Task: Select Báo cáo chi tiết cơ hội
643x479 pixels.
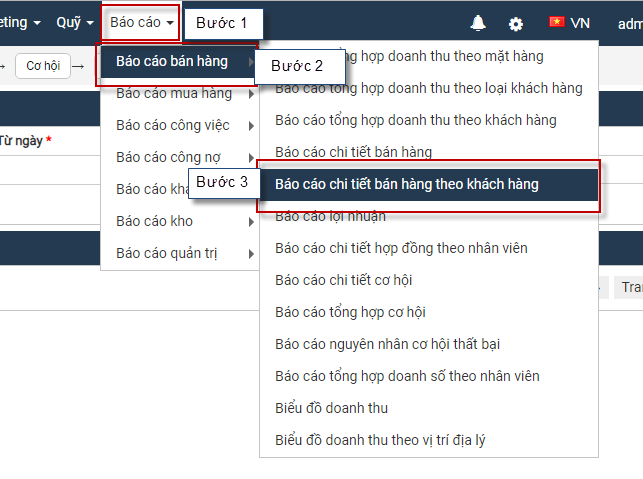Action: pyautogui.click(x=344, y=280)
